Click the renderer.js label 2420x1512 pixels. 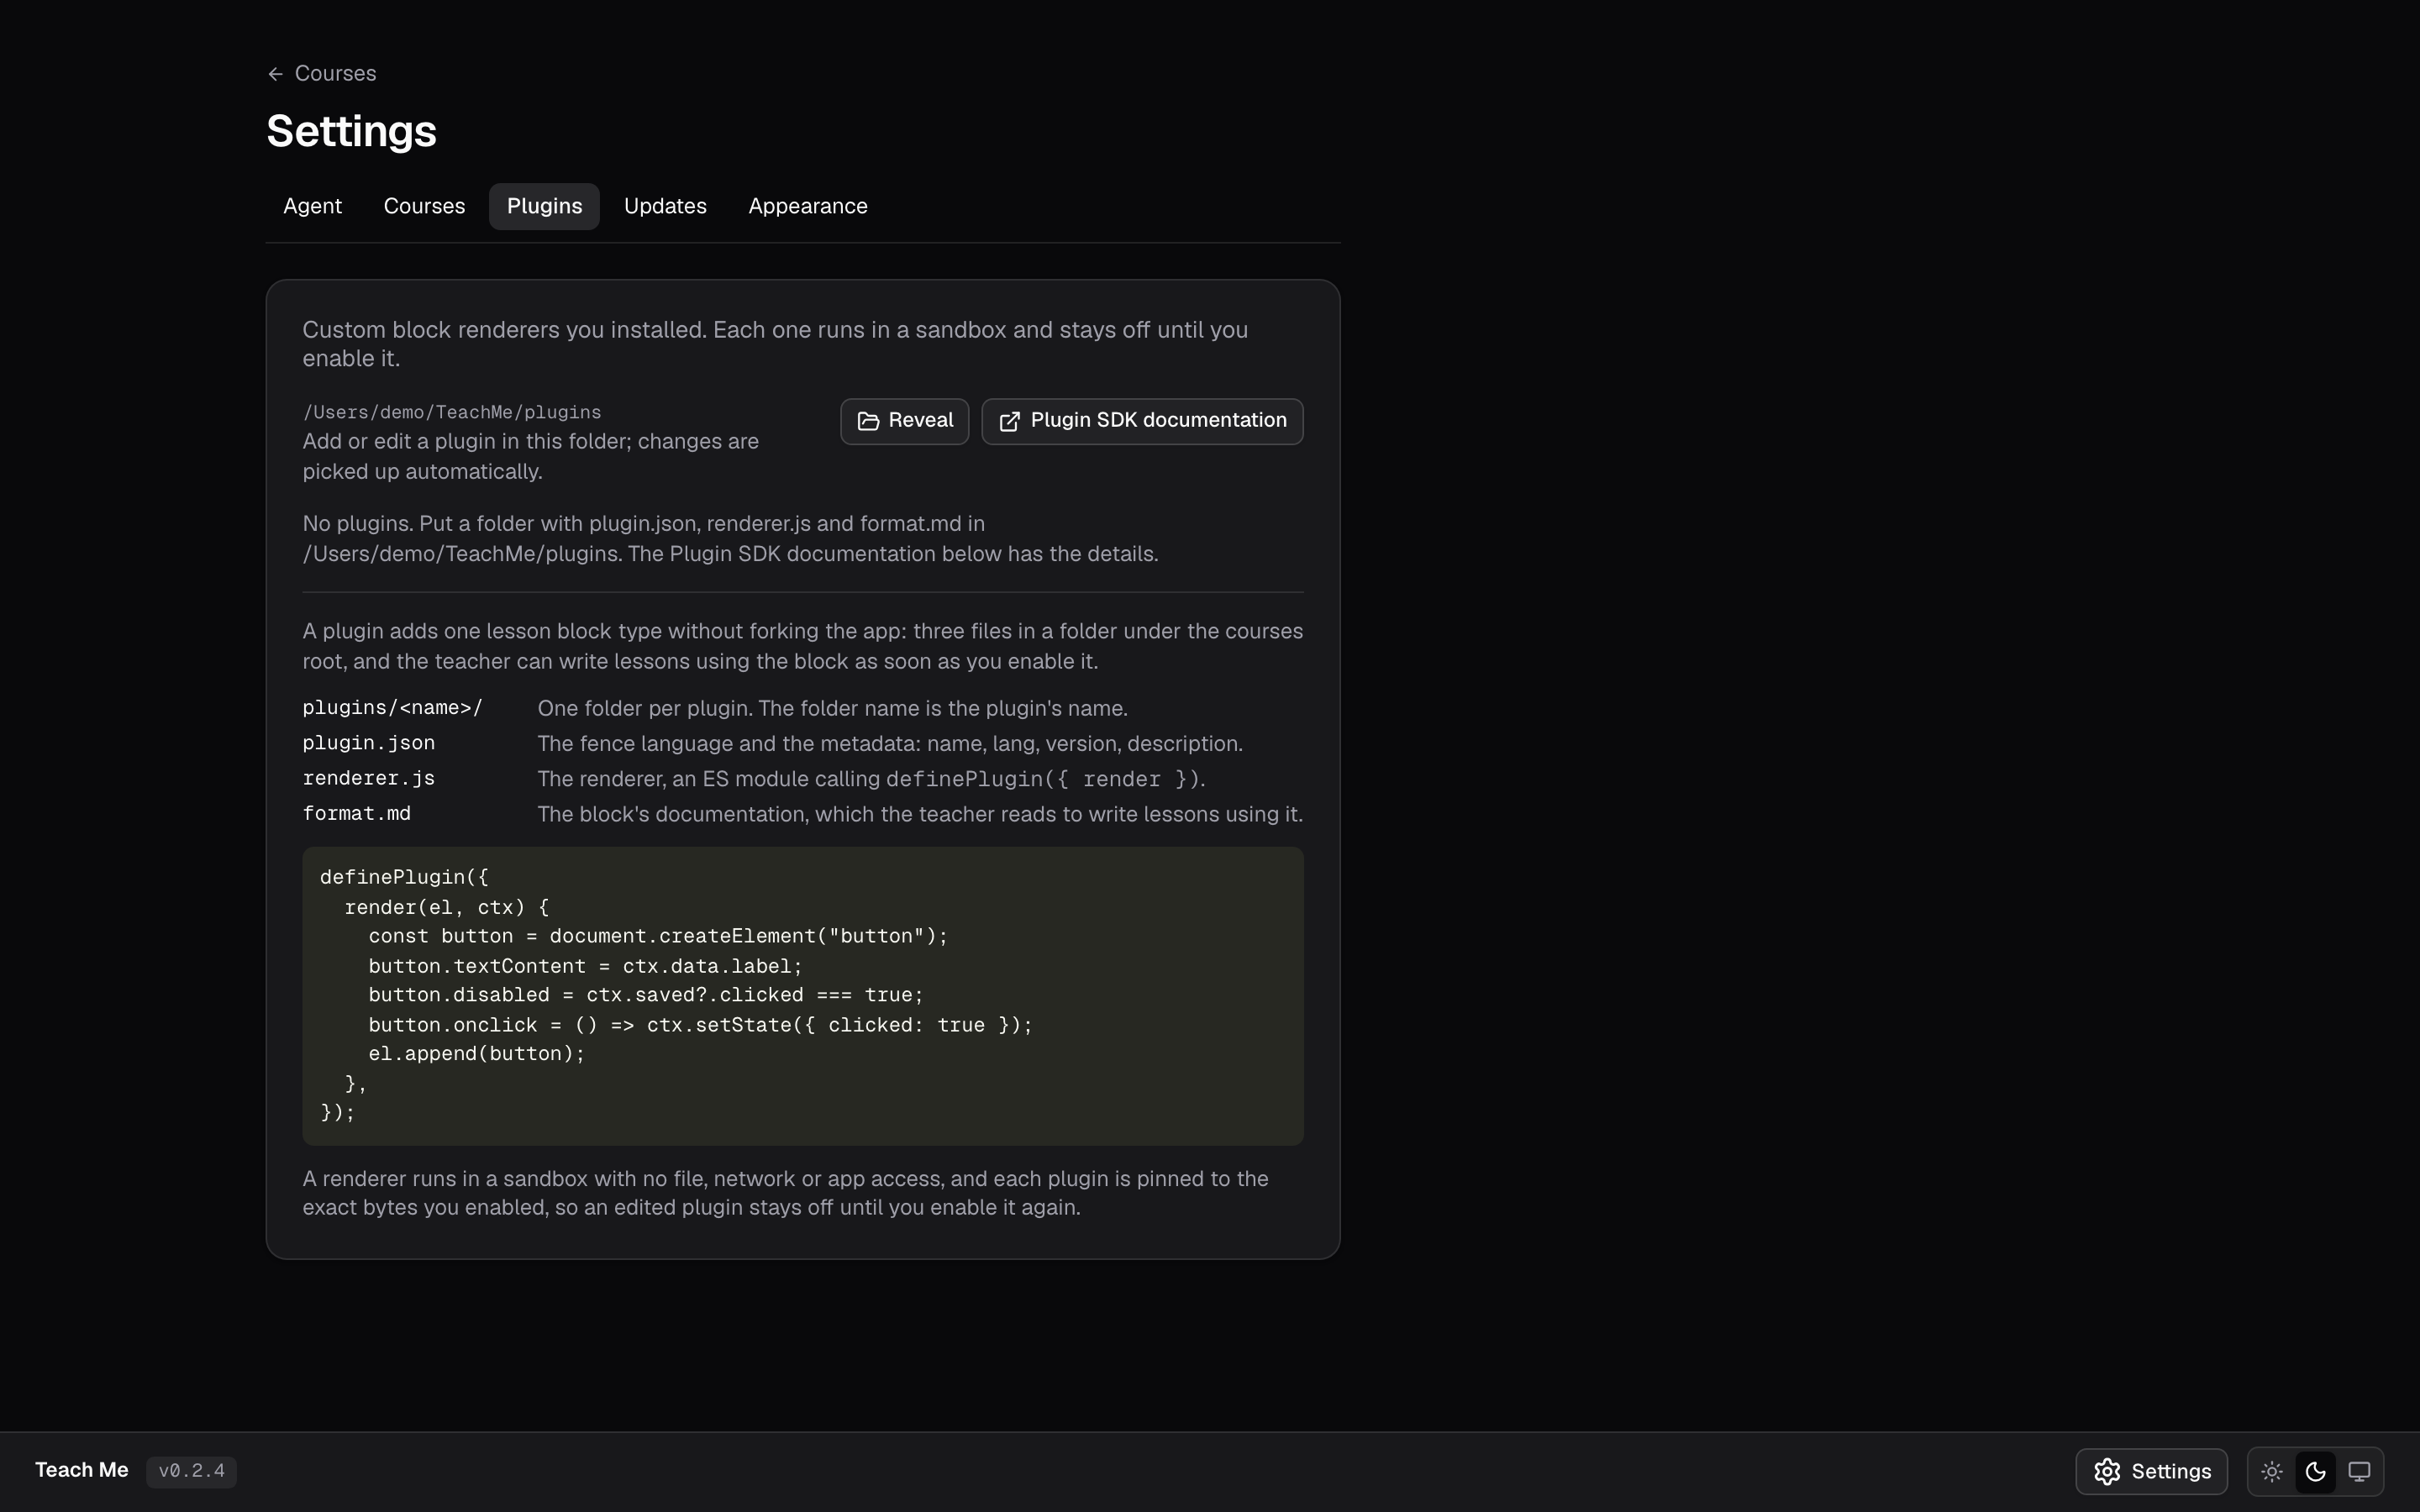pyautogui.click(x=368, y=778)
